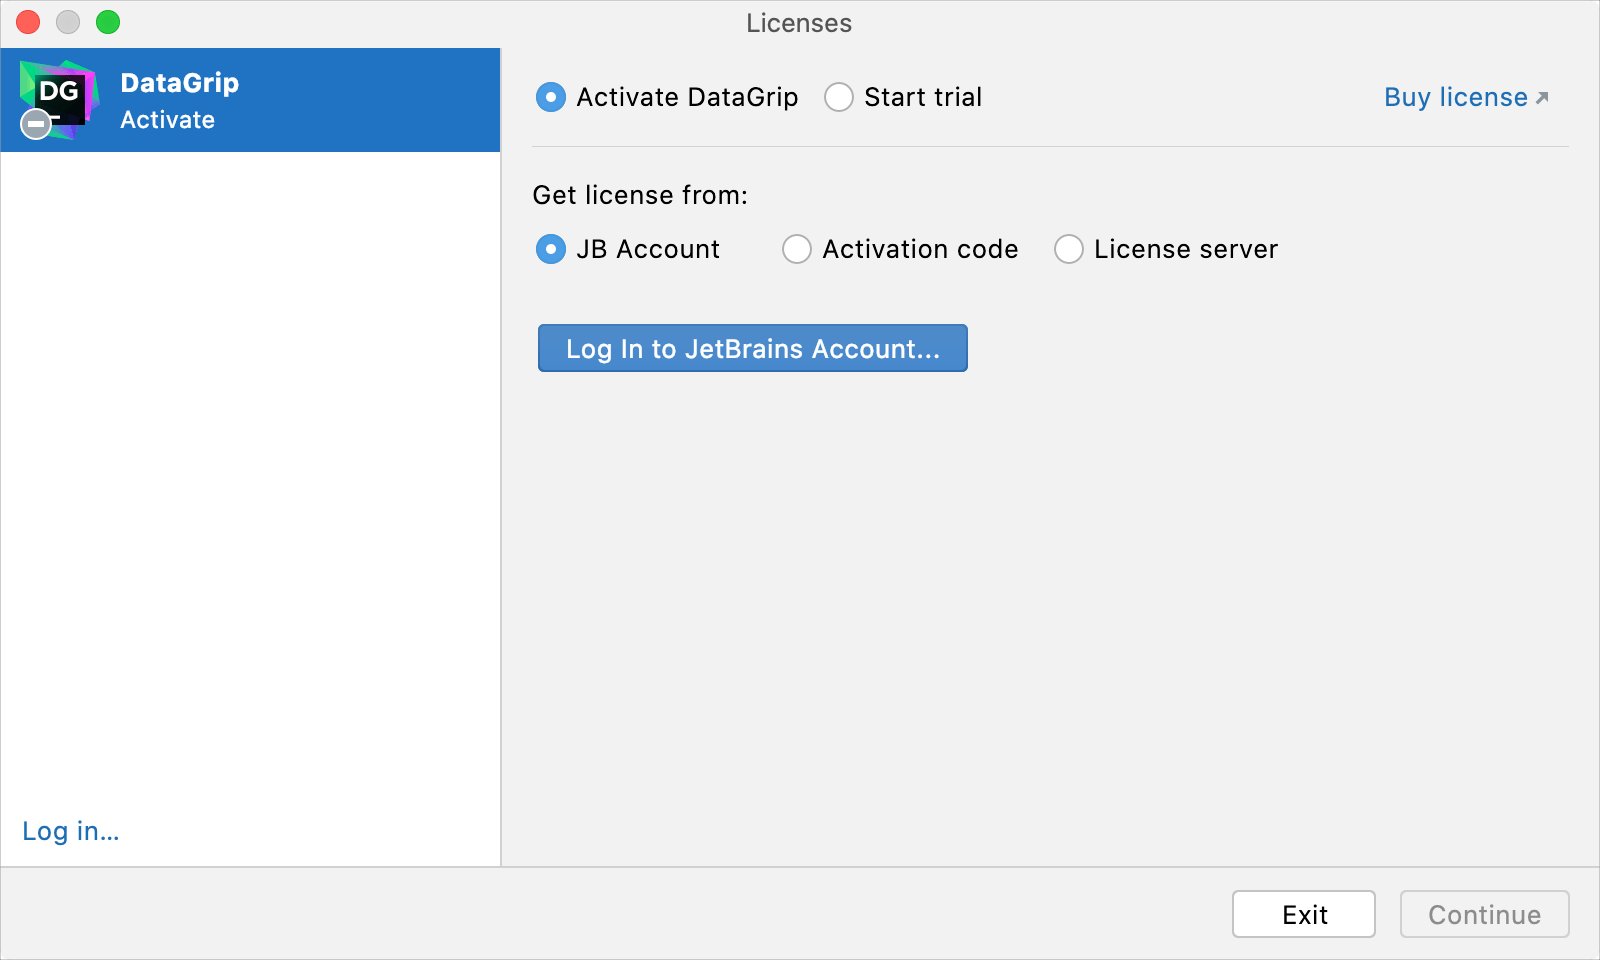Click the minus badge on the DataGrip icon
The image size is (1600, 960).
[35, 125]
